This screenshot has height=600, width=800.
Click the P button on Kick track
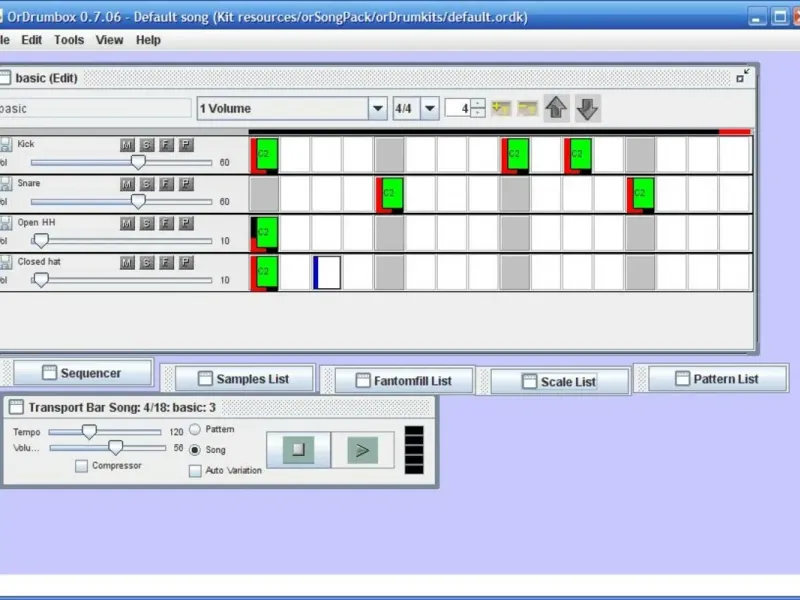coord(186,145)
